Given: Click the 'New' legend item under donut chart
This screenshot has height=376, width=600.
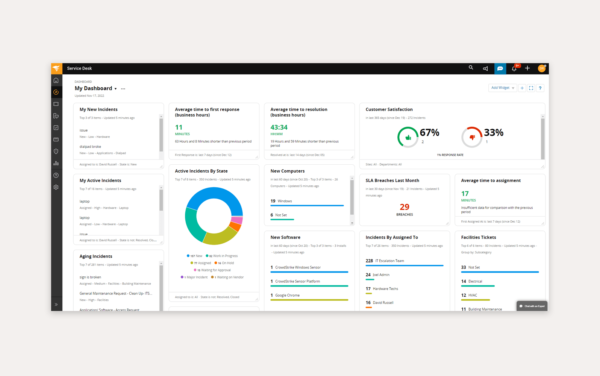Looking at the screenshot, I should coord(195,256).
